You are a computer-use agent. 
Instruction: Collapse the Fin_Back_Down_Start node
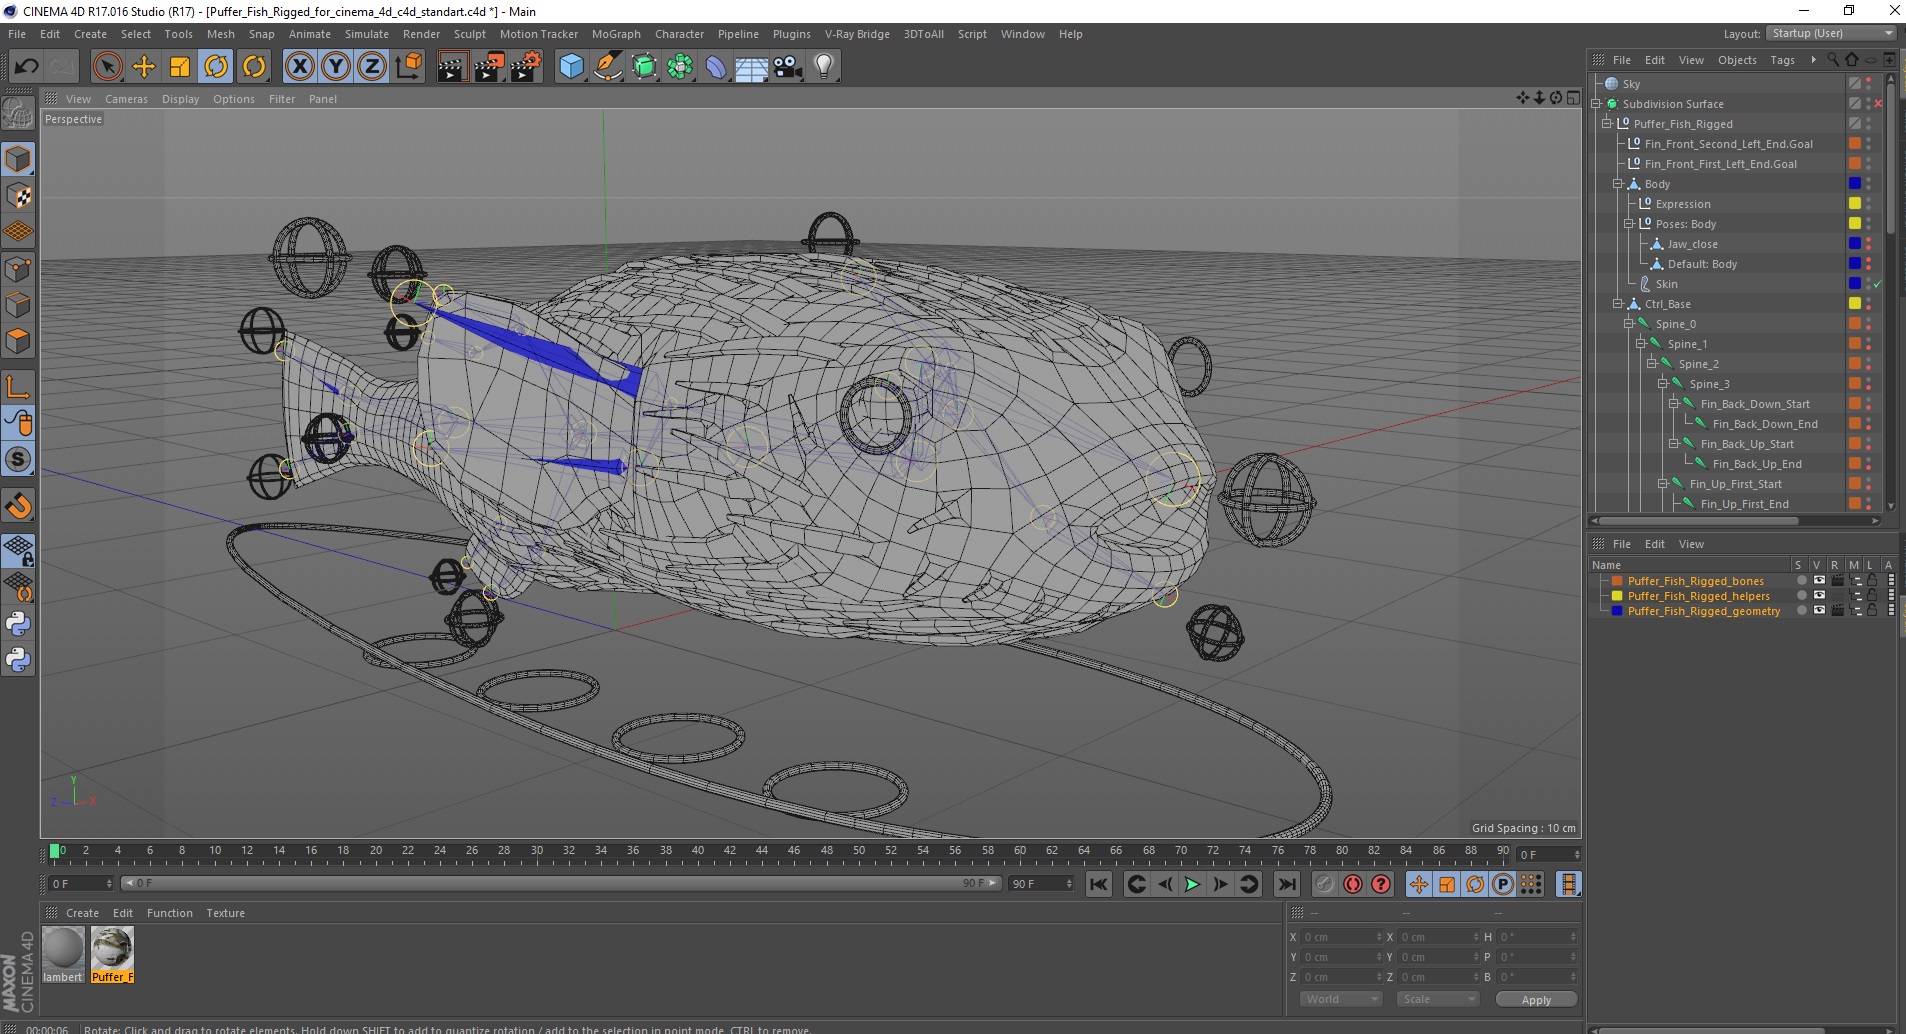click(x=1673, y=404)
